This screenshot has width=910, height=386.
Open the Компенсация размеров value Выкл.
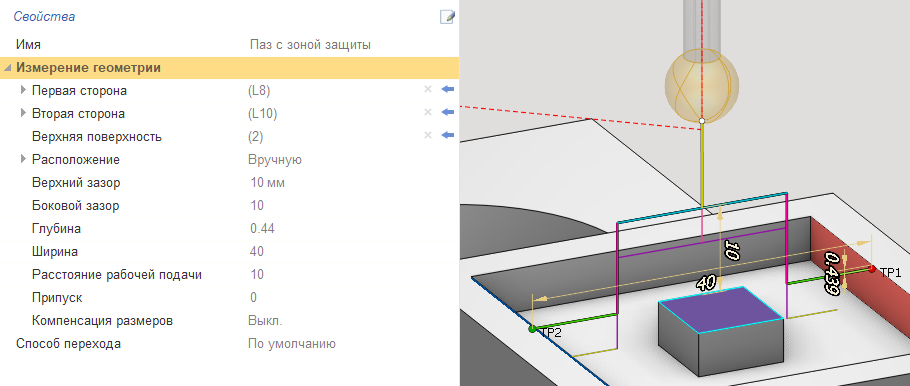[265, 320]
